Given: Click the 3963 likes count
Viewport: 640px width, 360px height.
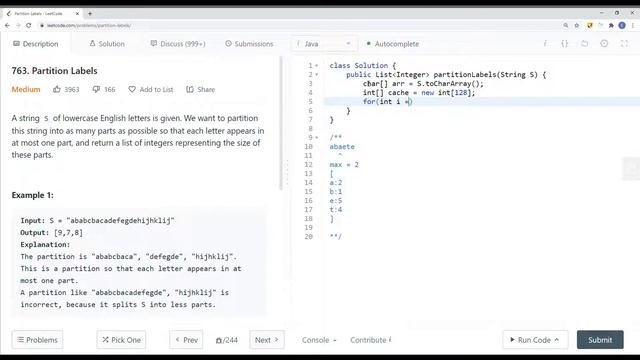Looking at the screenshot, I should click(71, 89).
